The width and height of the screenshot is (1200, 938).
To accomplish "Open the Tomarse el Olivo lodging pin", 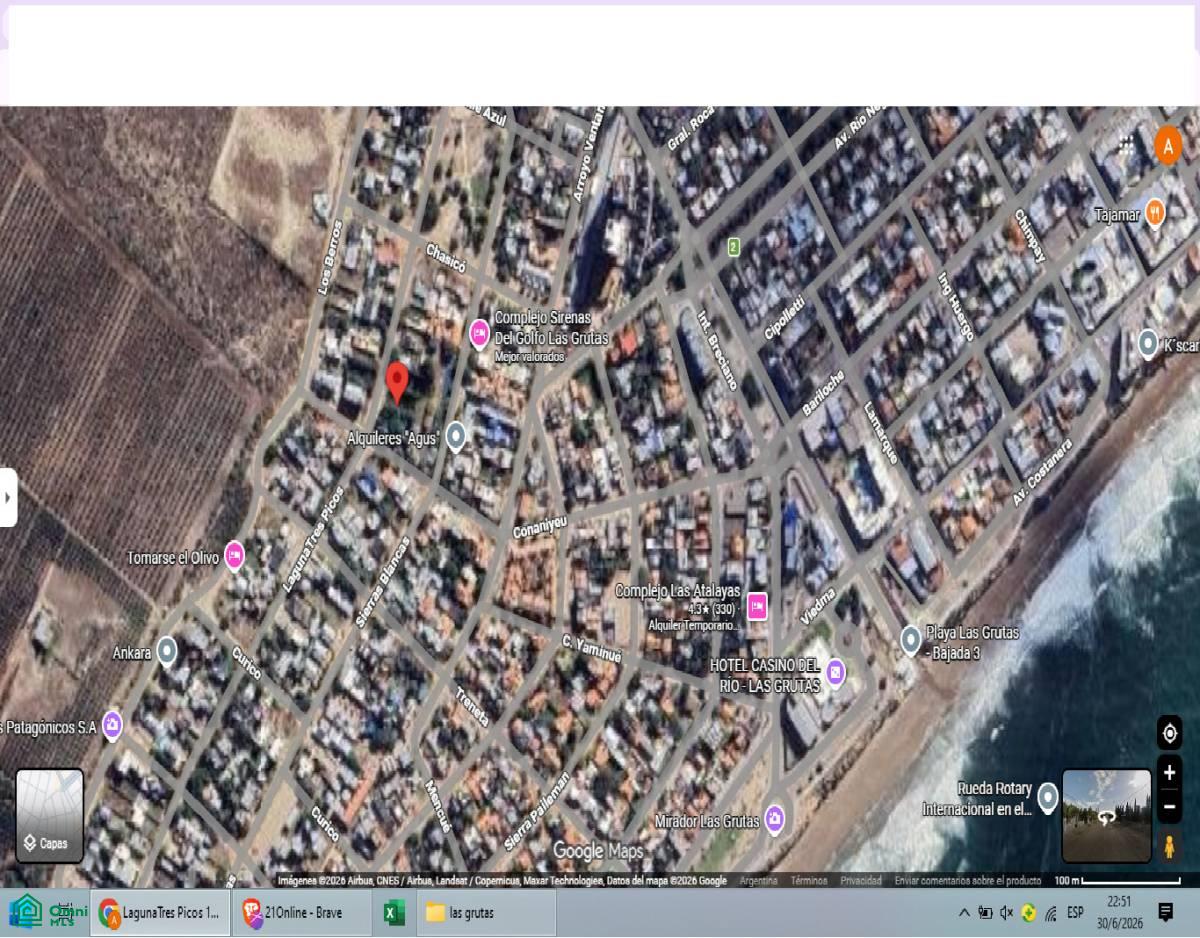I will [x=234, y=555].
